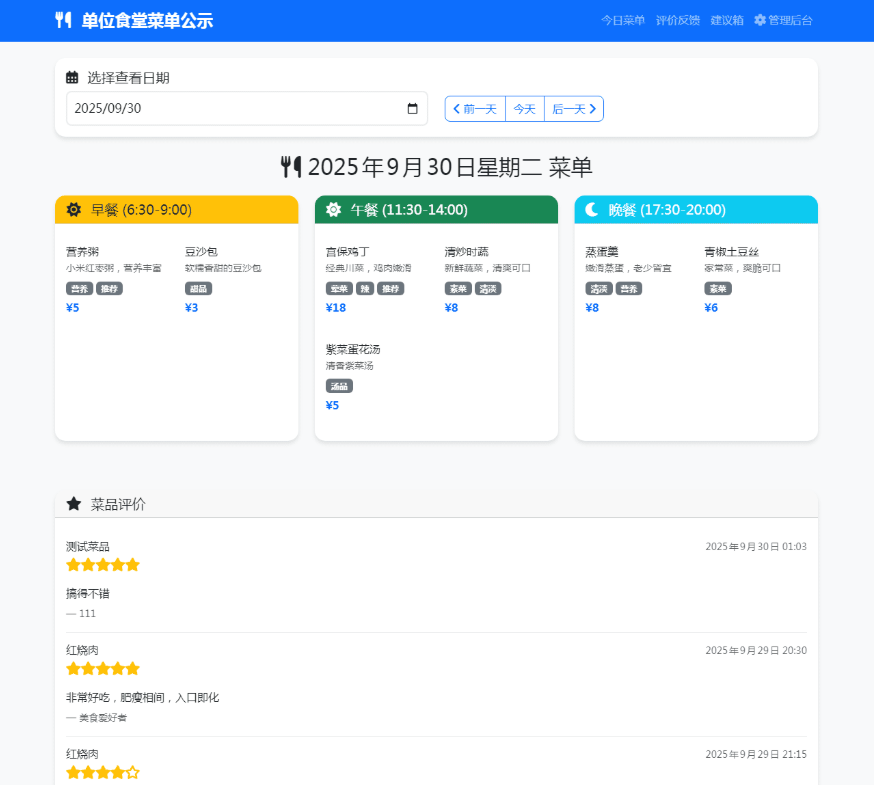
Task: Click the moon icon in 晚餐 header
Action: coord(592,209)
